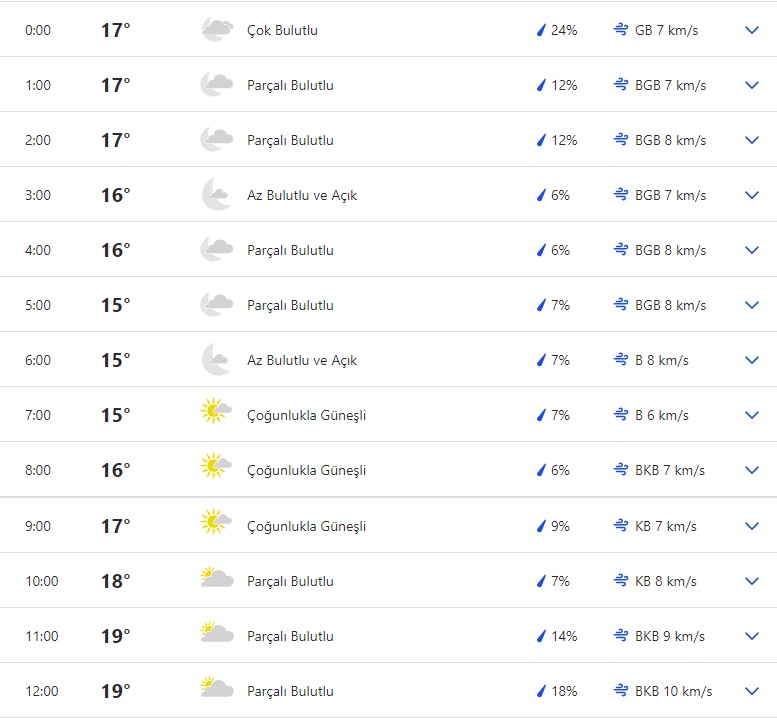Click the raindrop icon next to 18%
777x719 pixels.
point(541,691)
